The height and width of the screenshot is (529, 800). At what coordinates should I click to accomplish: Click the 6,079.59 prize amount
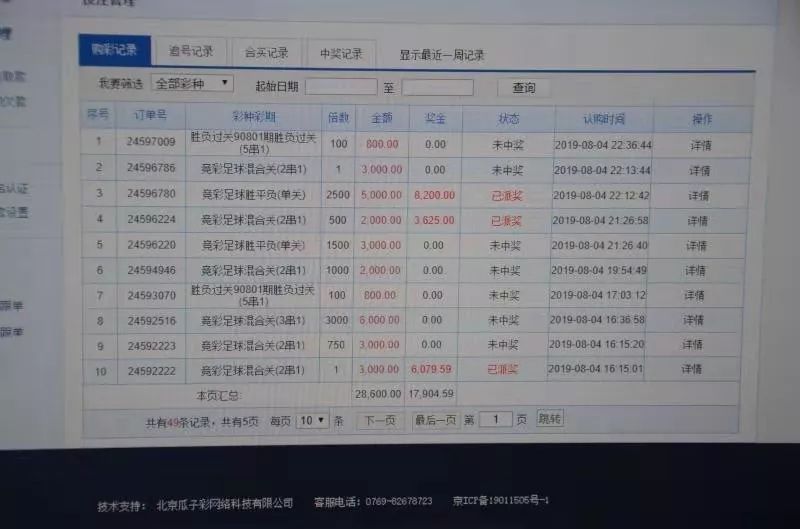point(431,369)
